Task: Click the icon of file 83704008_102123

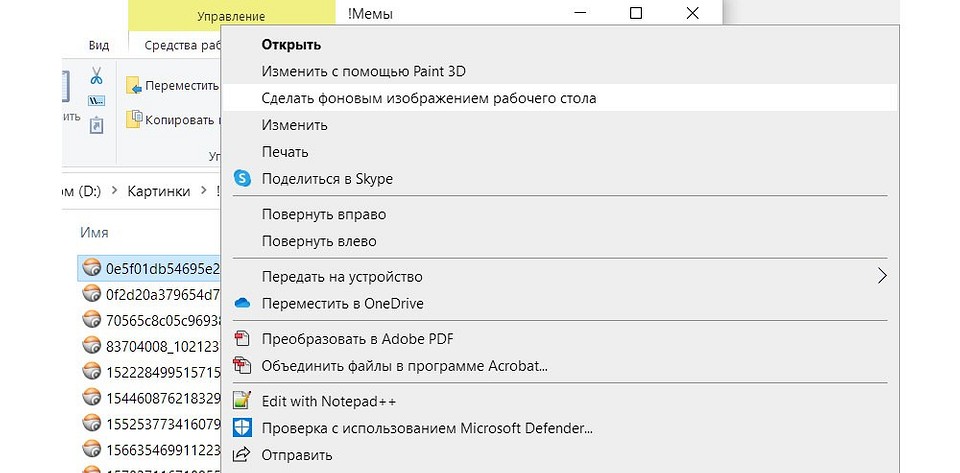Action: [x=91, y=345]
